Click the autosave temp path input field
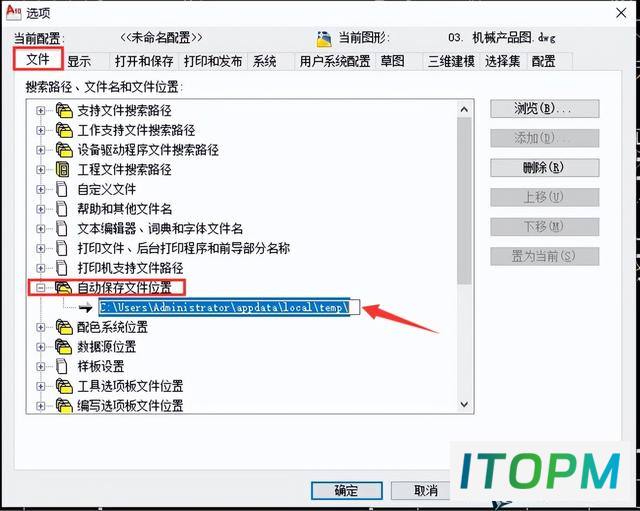640x511 pixels. pos(229,307)
